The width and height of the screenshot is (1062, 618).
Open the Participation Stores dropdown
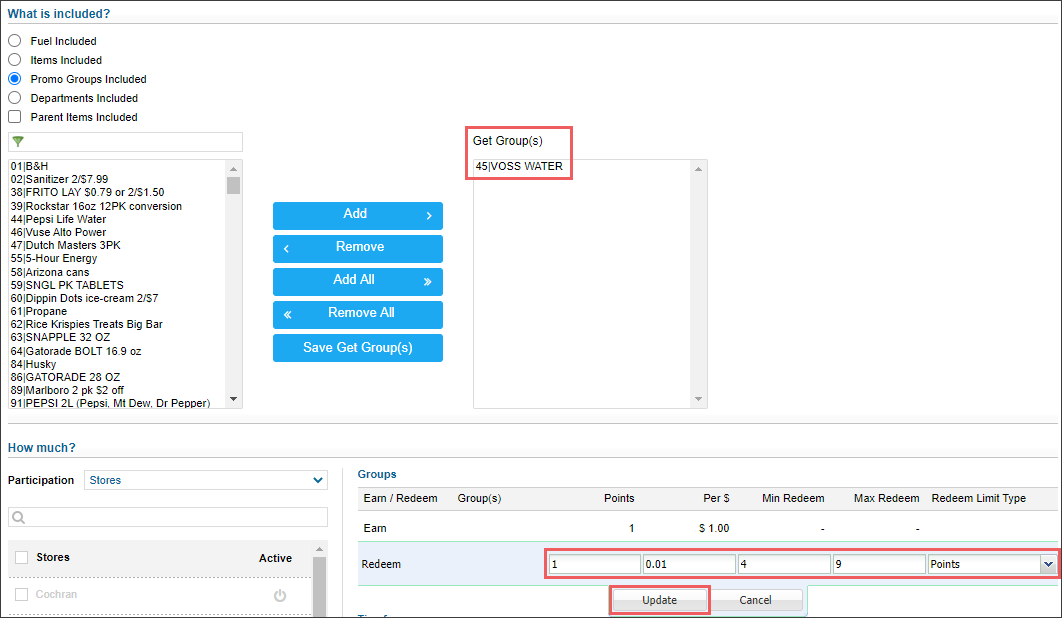(x=206, y=480)
